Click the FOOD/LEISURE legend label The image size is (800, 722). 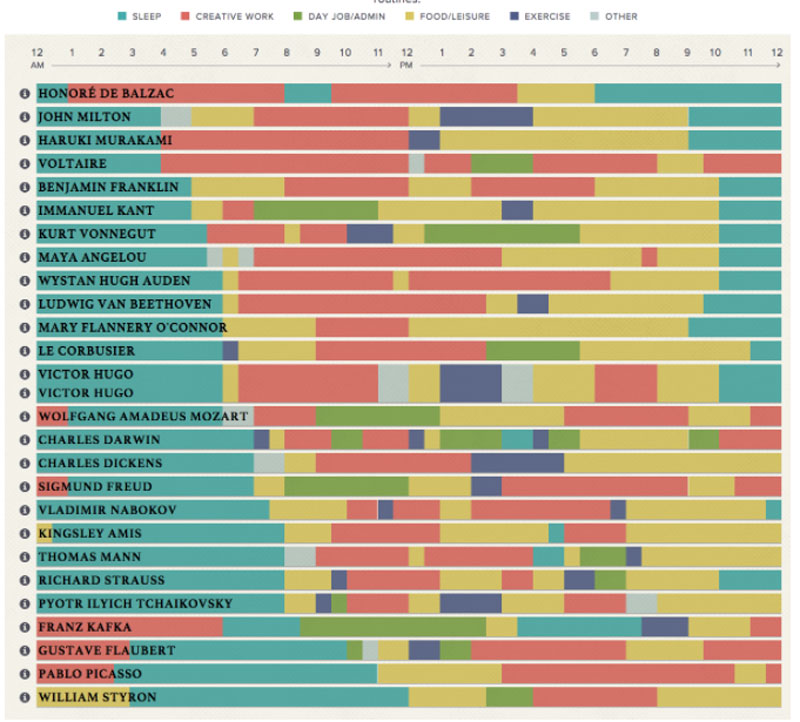[455, 17]
